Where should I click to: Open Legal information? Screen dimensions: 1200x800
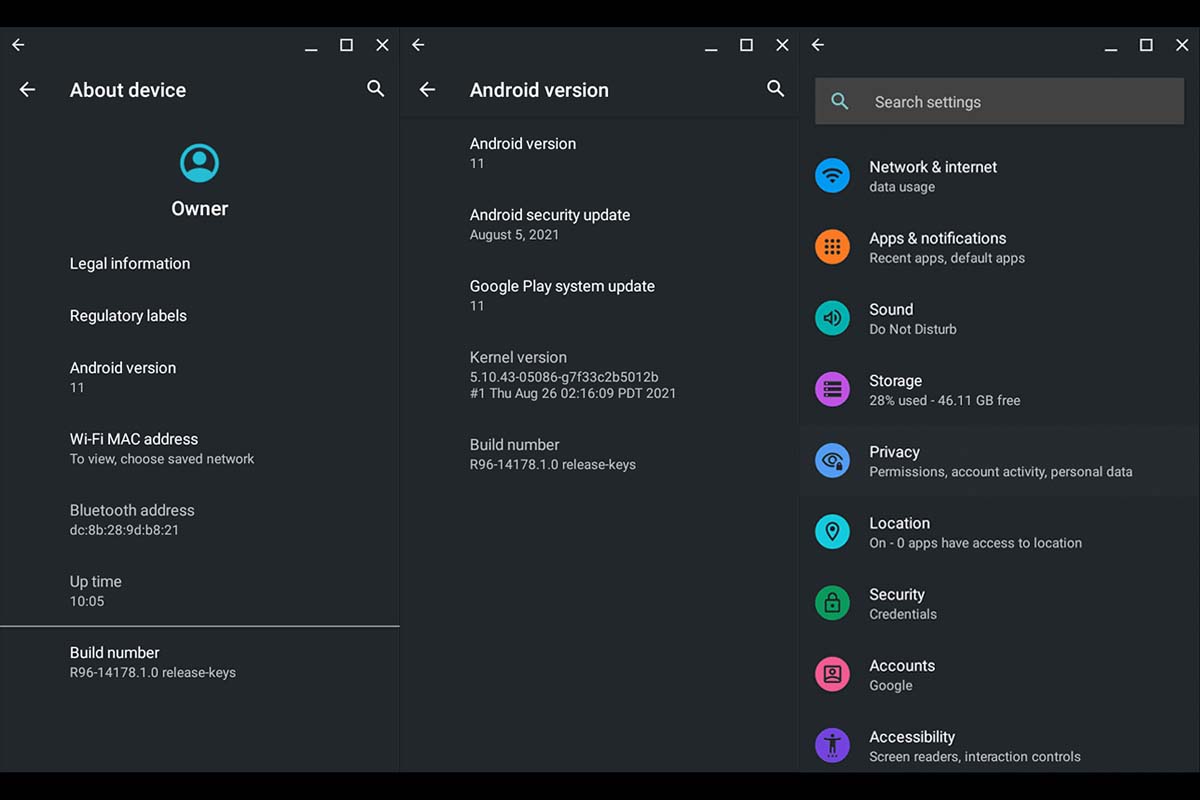coord(129,263)
